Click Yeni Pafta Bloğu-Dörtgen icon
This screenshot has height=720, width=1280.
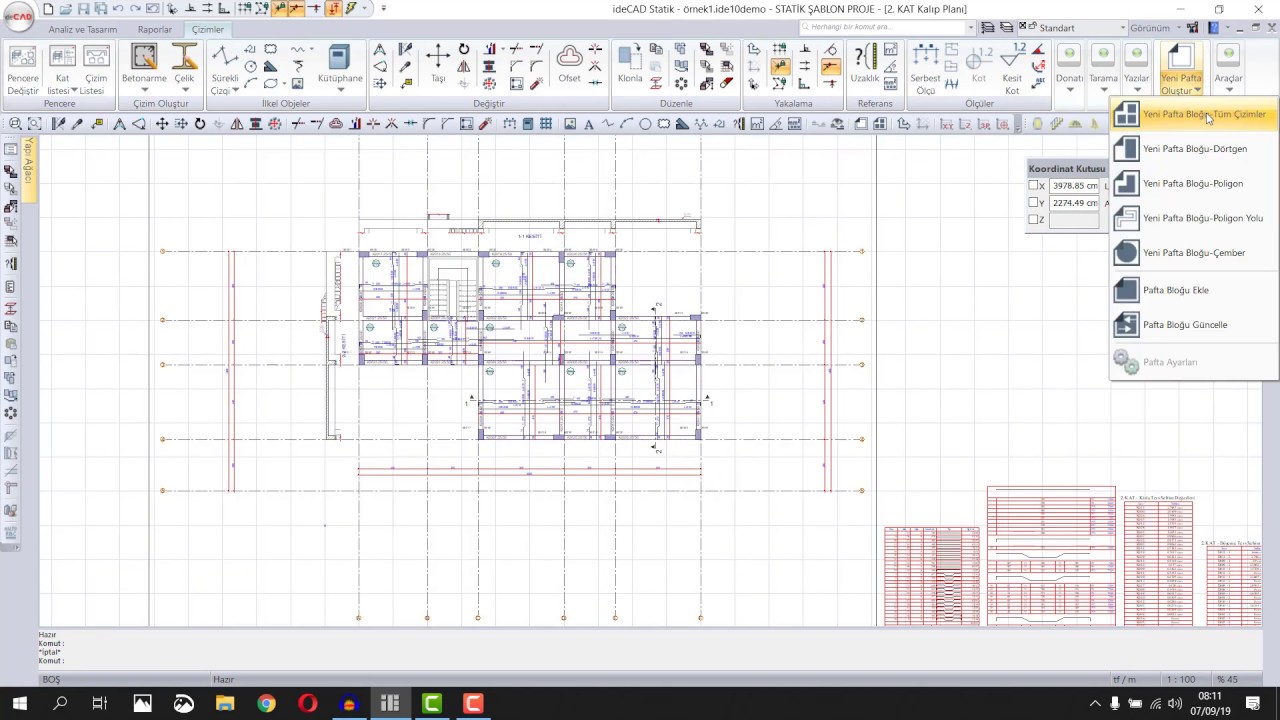tap(1126, 149)
